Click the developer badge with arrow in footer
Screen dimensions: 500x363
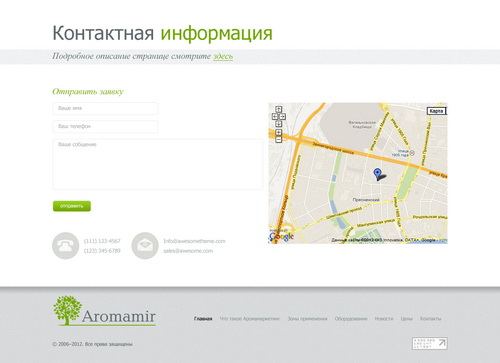(430, 343)
